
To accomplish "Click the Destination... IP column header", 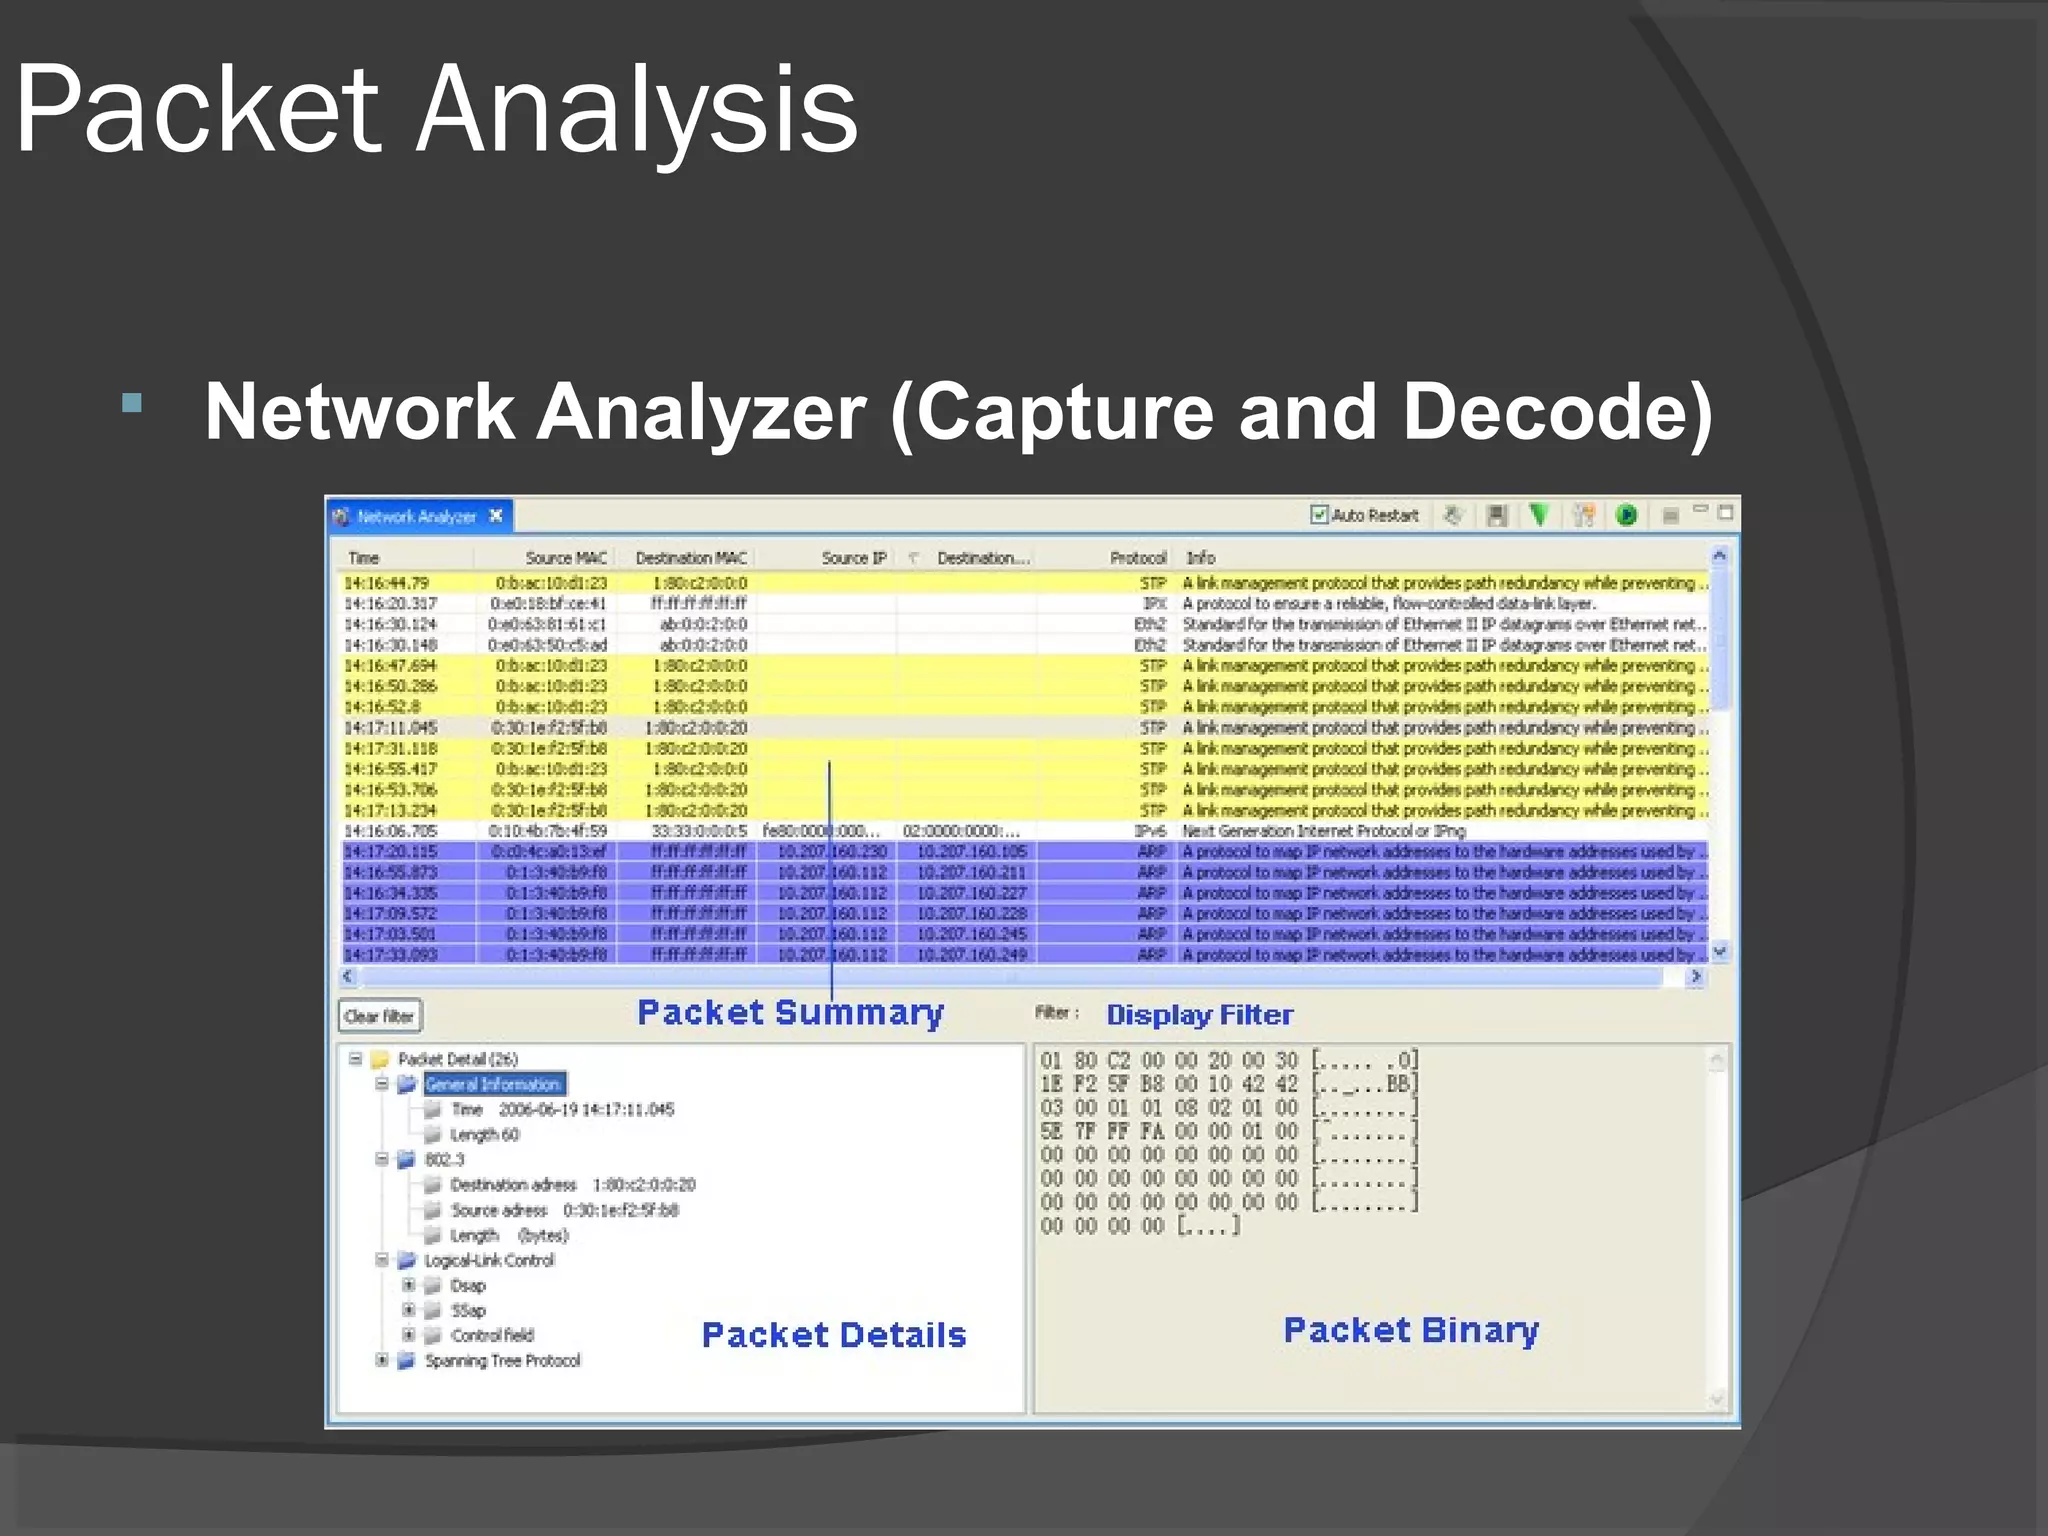I will [x=967, y=558].
